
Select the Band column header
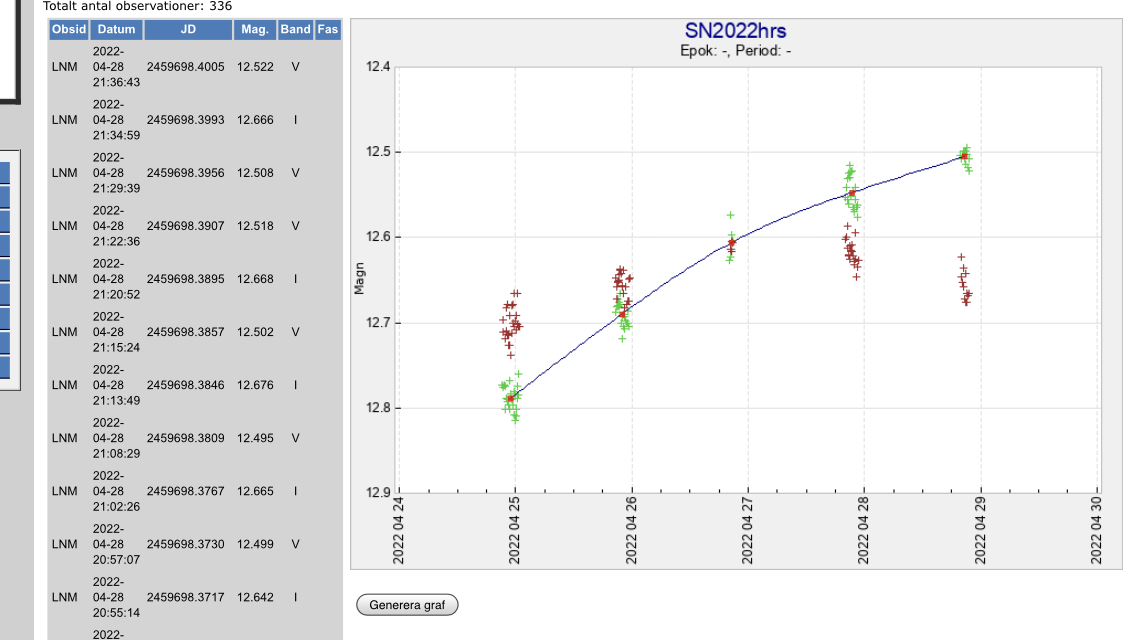[296, 30]
